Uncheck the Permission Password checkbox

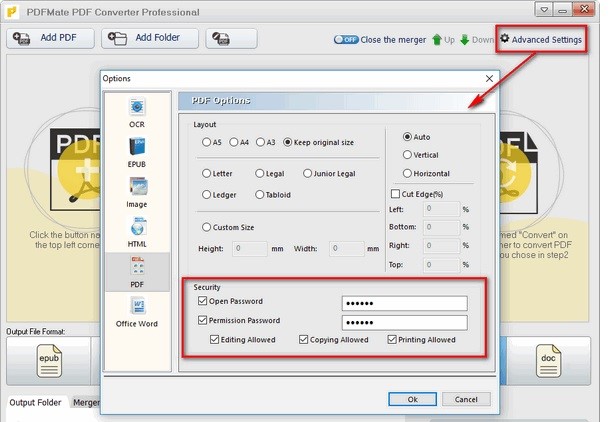(203, 320)
